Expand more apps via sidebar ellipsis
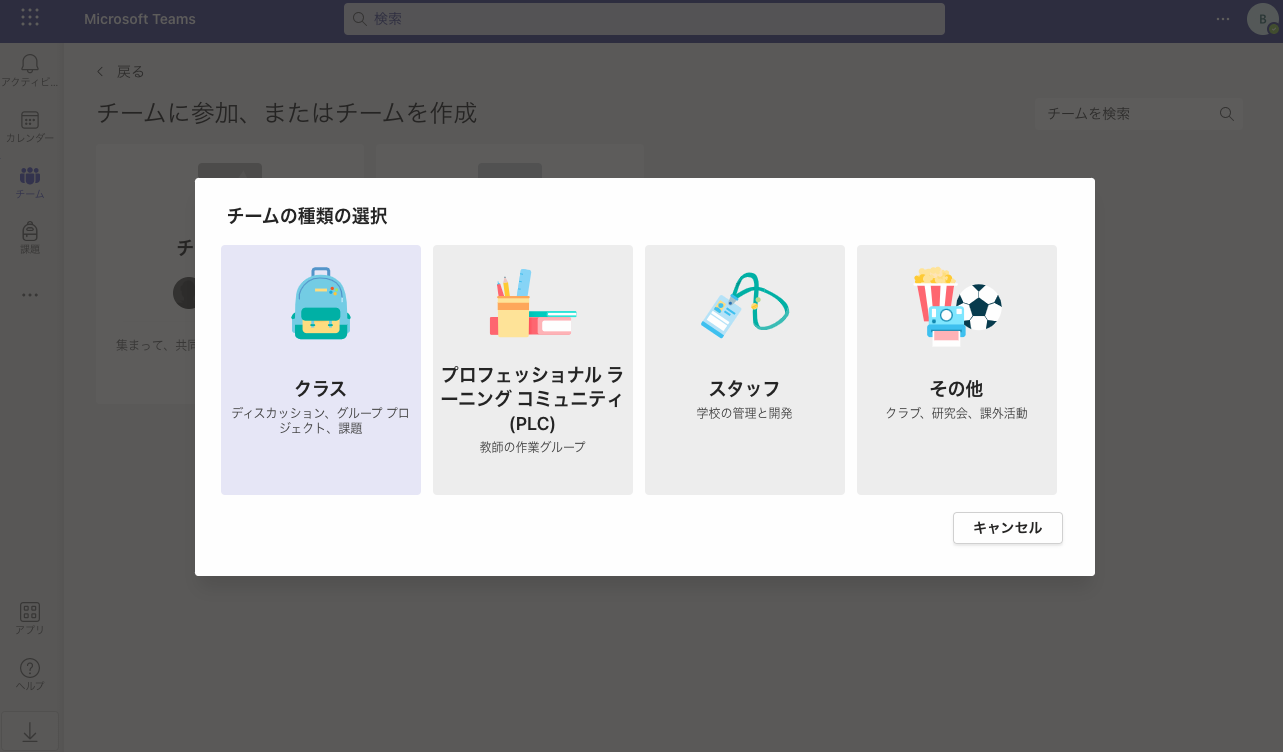This screenshot has width=1283, height=752. coord(29,293)
